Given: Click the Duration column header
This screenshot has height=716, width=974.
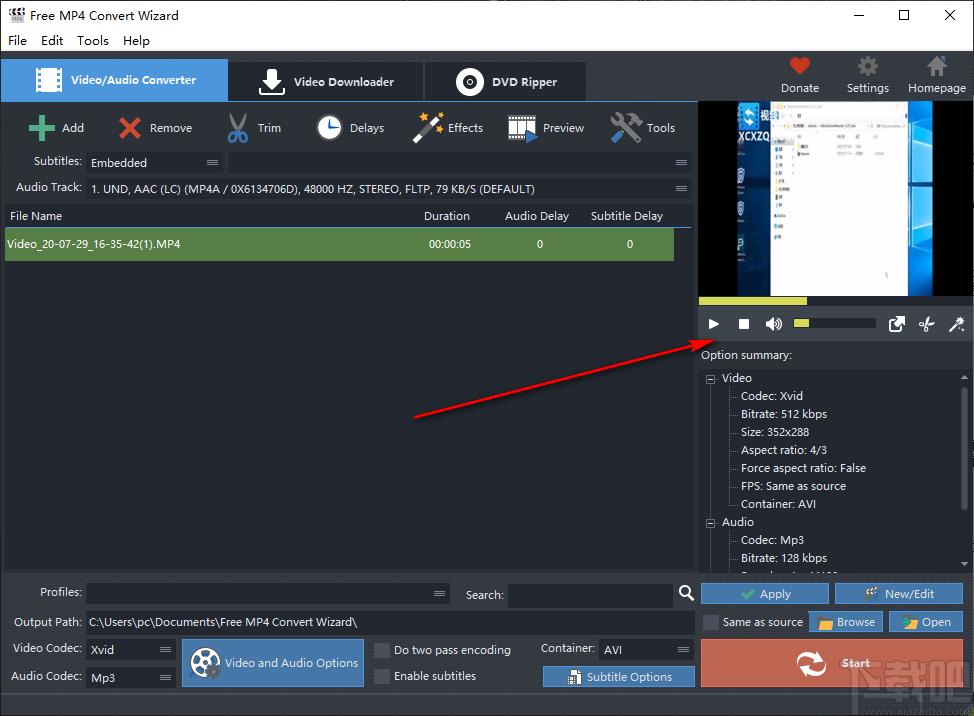Looking at the screenshot, I should pyautogui.click(x=447, y=216).
